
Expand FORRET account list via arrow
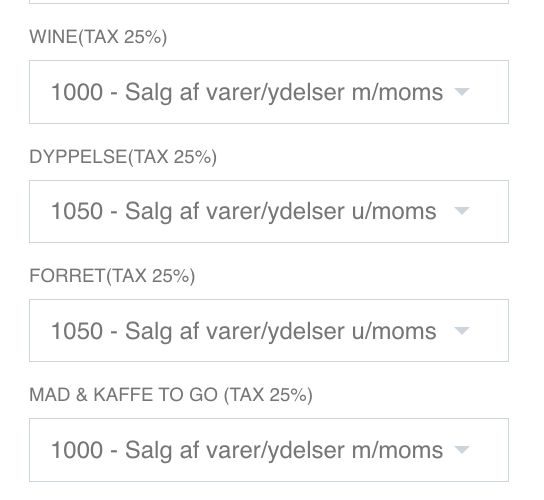click(462, 331)
